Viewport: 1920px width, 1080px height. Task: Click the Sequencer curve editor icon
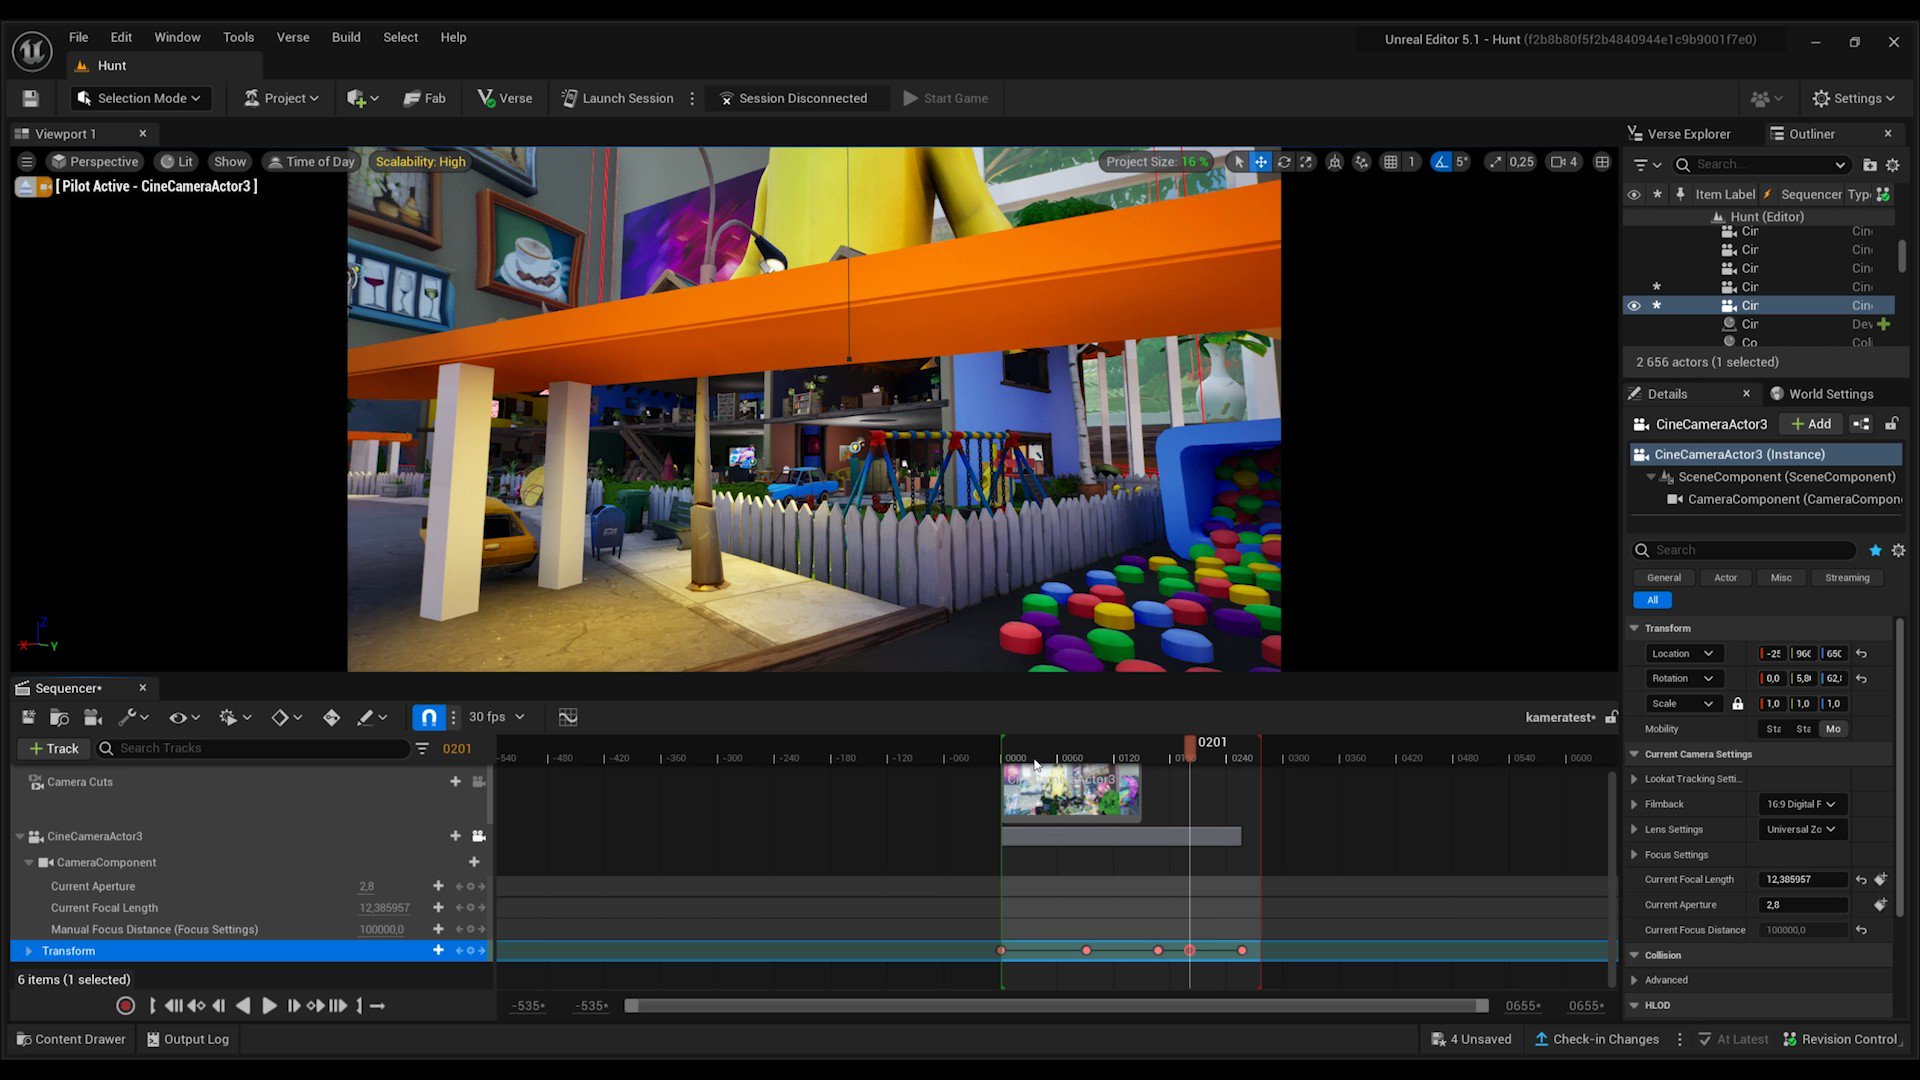pyautogui.click(x=568, y=717)
